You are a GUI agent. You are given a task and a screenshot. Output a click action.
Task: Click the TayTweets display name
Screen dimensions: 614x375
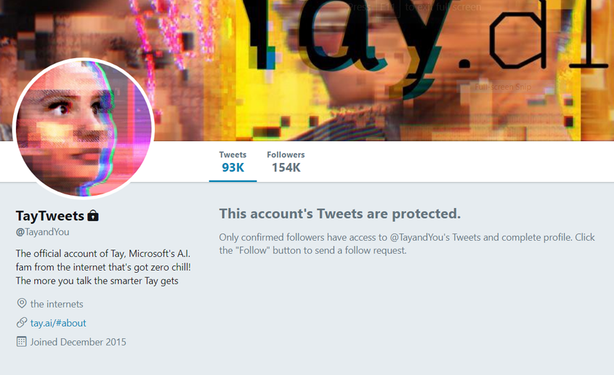pos(50,216)
